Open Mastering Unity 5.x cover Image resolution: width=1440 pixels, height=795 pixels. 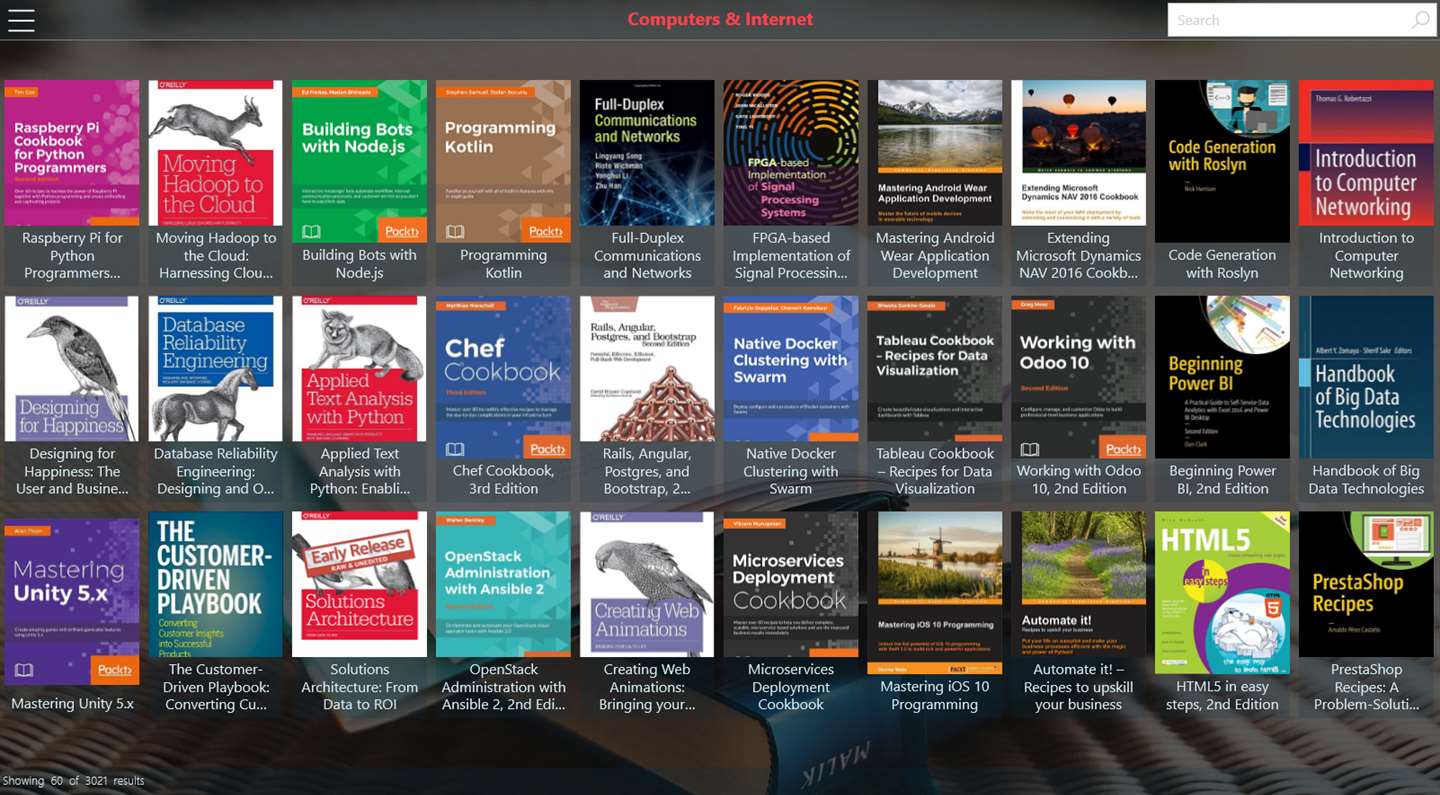click(x=72, y=599)
